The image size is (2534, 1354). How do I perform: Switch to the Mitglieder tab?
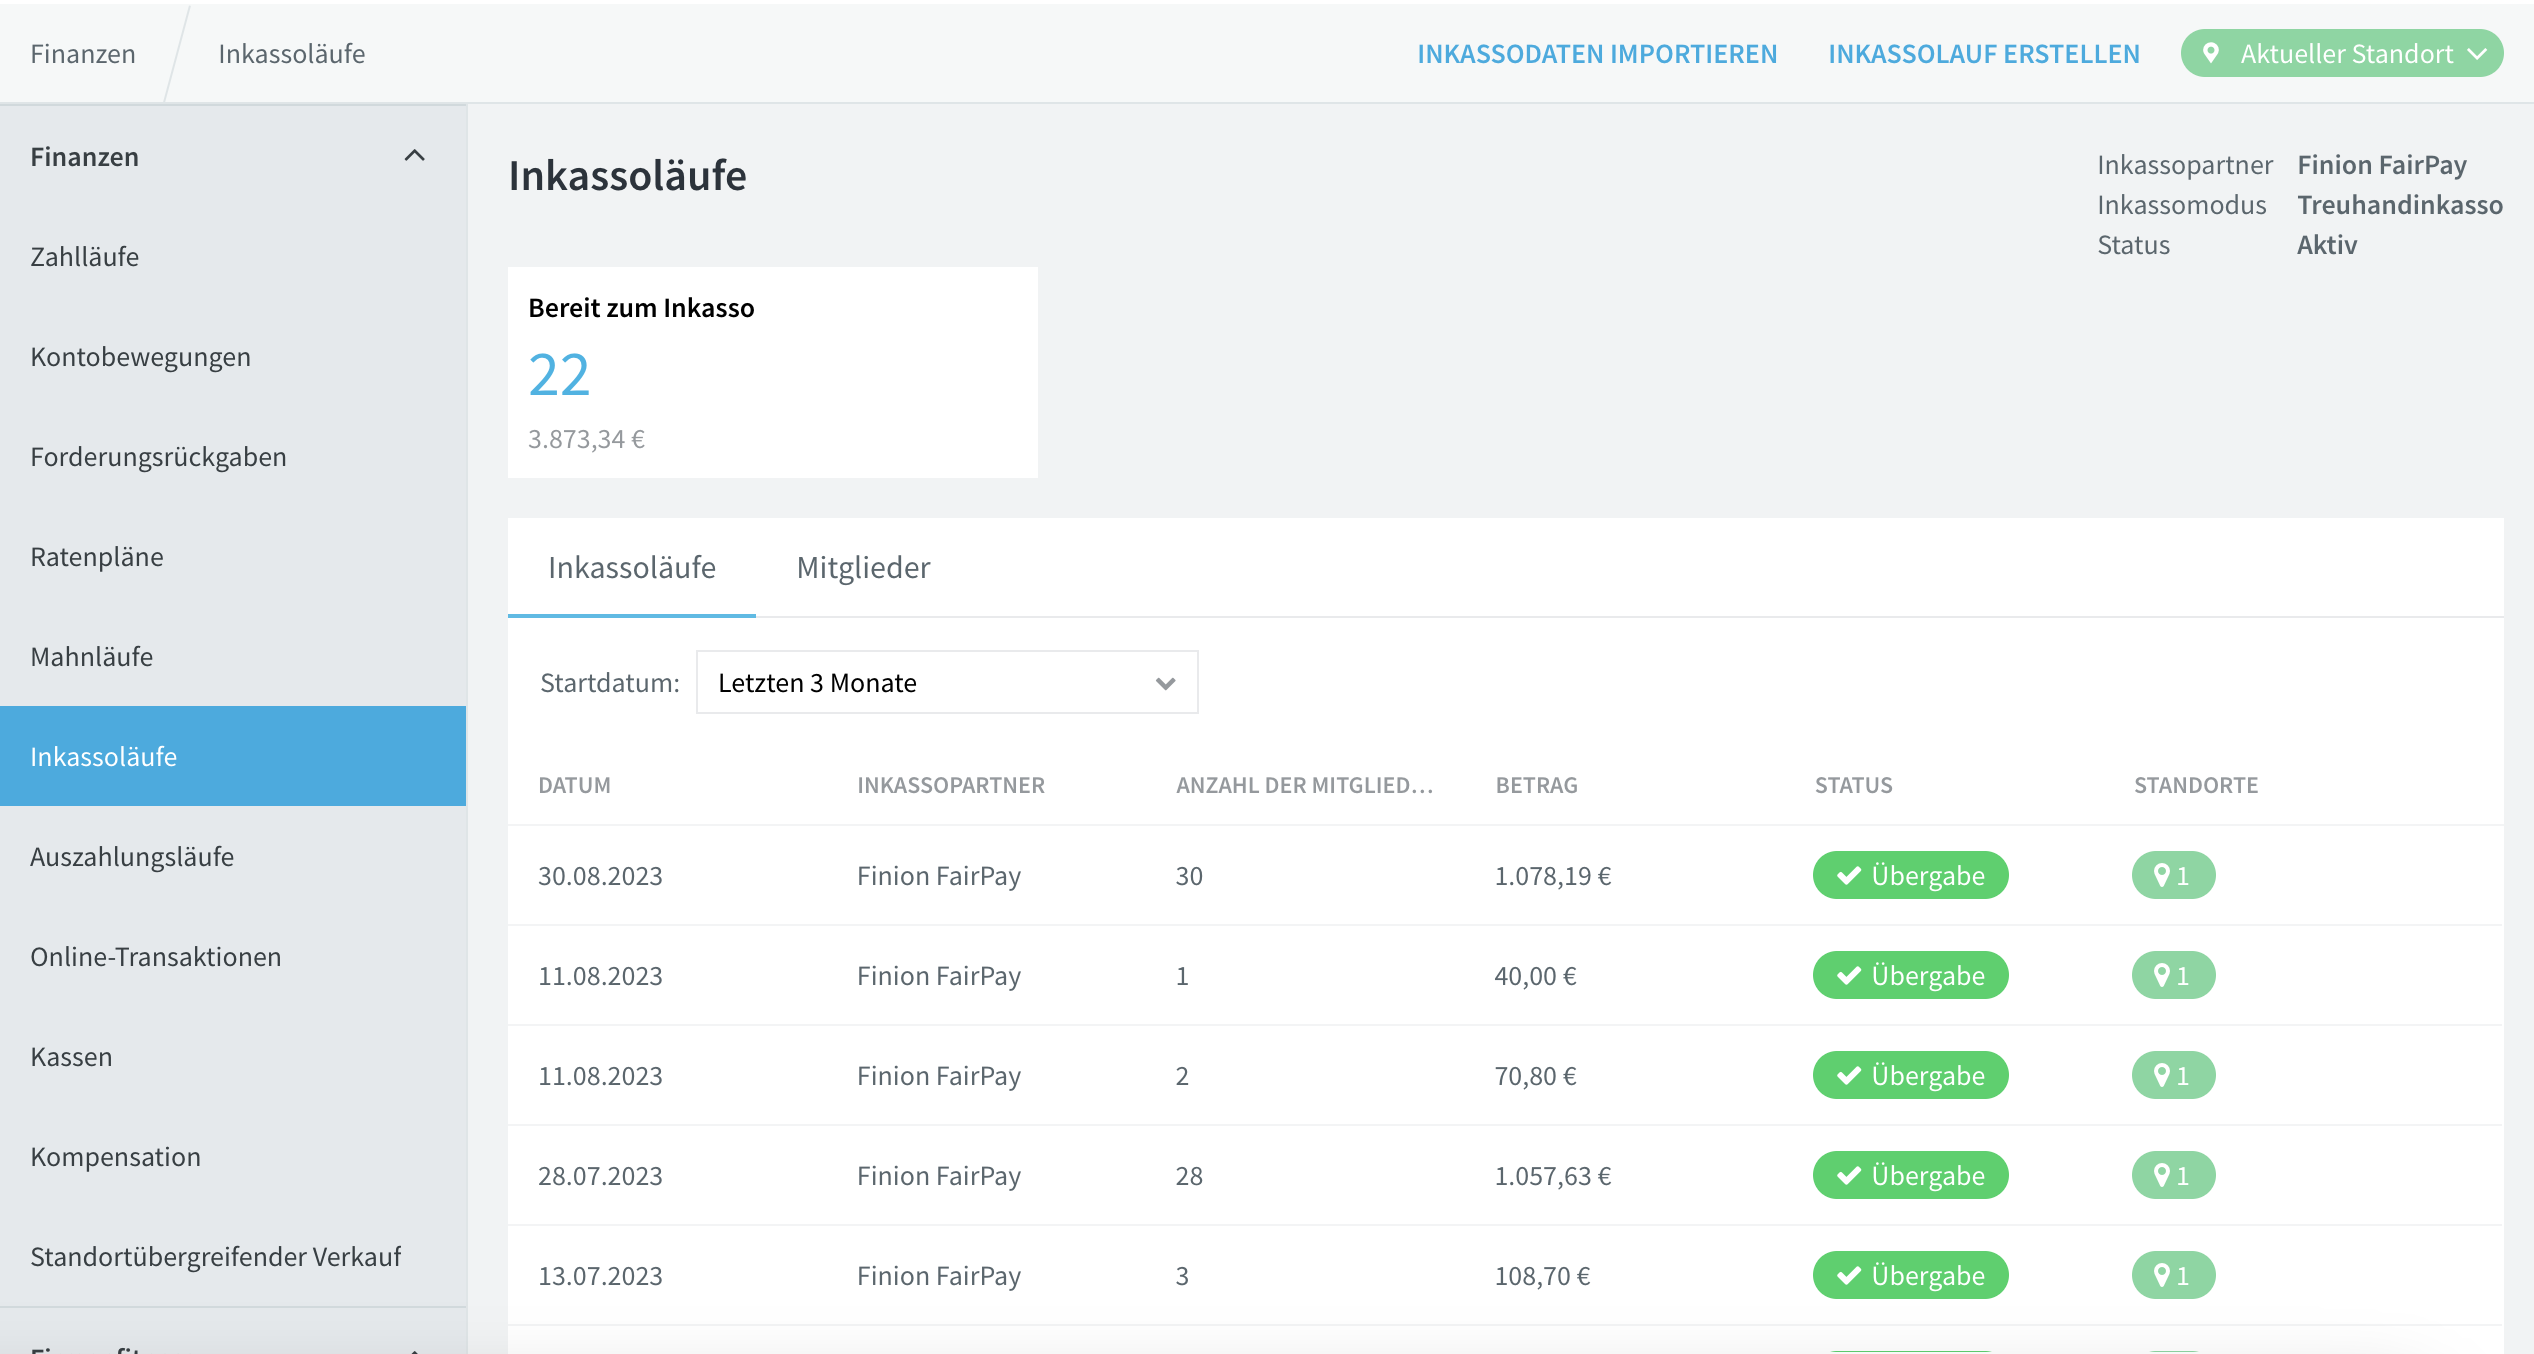(863, 567)
